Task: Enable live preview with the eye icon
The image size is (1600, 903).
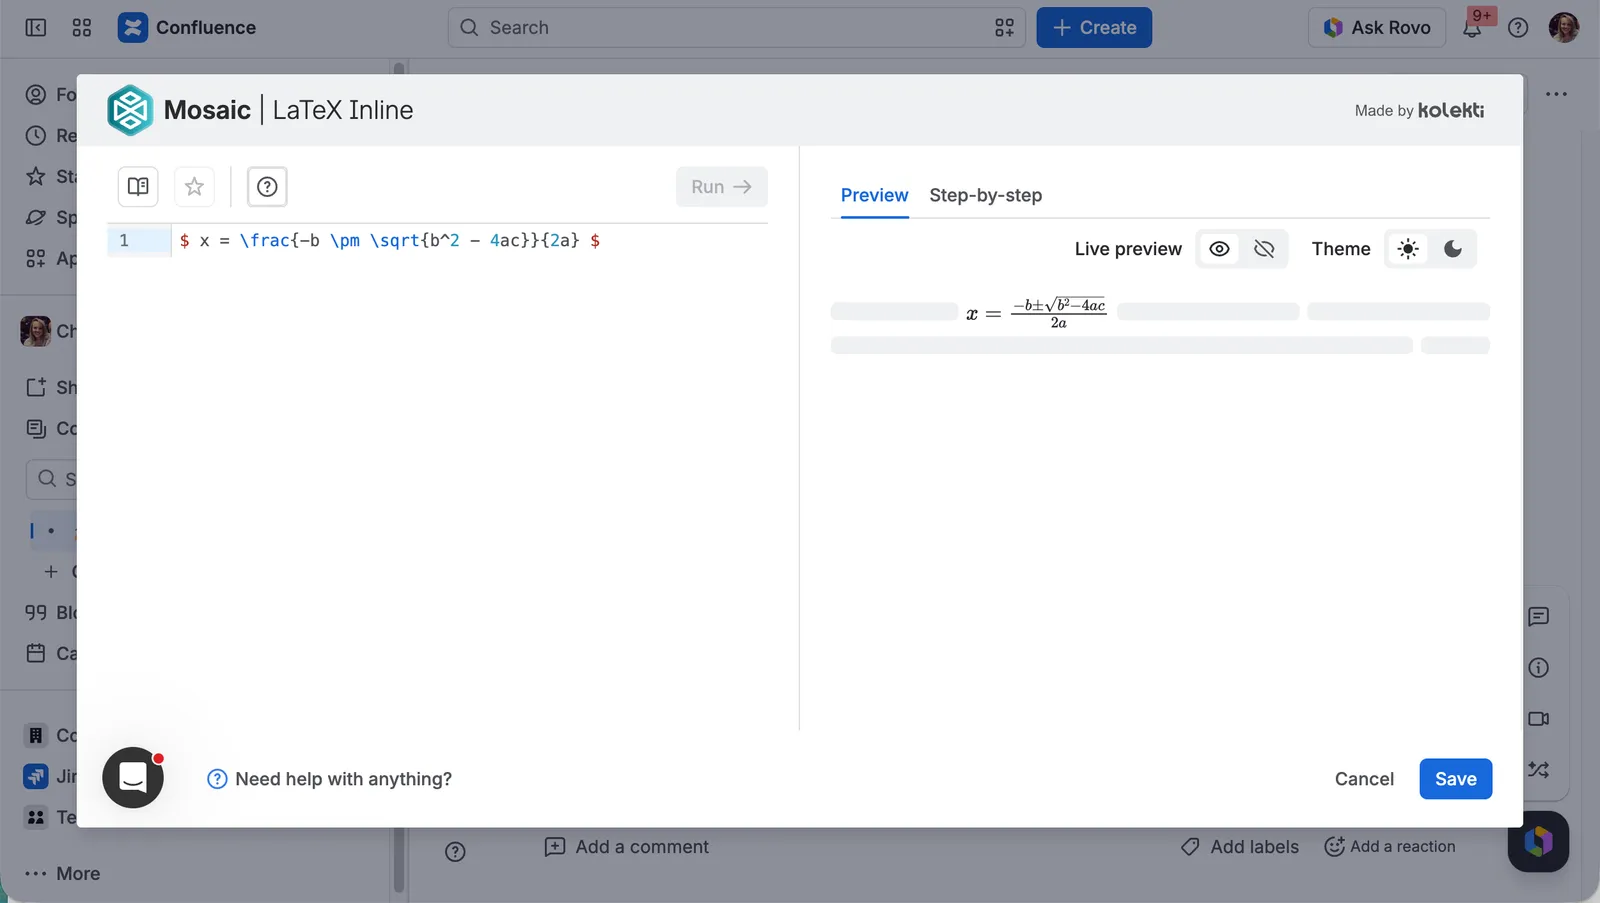Action: click(1219, 249)
